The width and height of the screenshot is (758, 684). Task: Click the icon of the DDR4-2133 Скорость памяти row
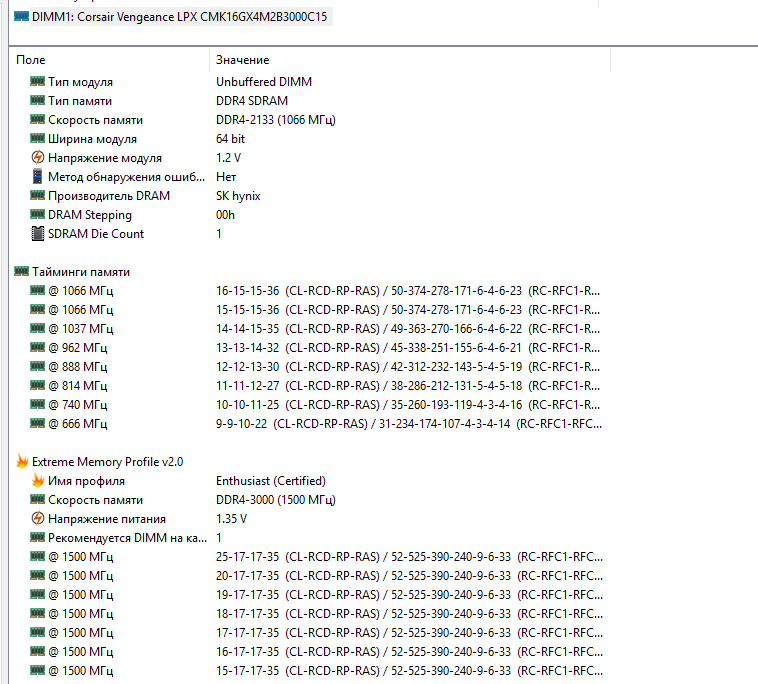click(37, 119)
